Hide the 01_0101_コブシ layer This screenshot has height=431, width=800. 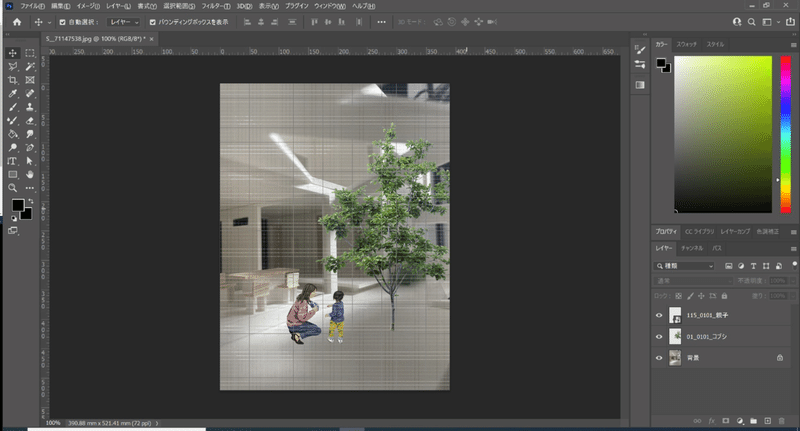pos(659,337)
